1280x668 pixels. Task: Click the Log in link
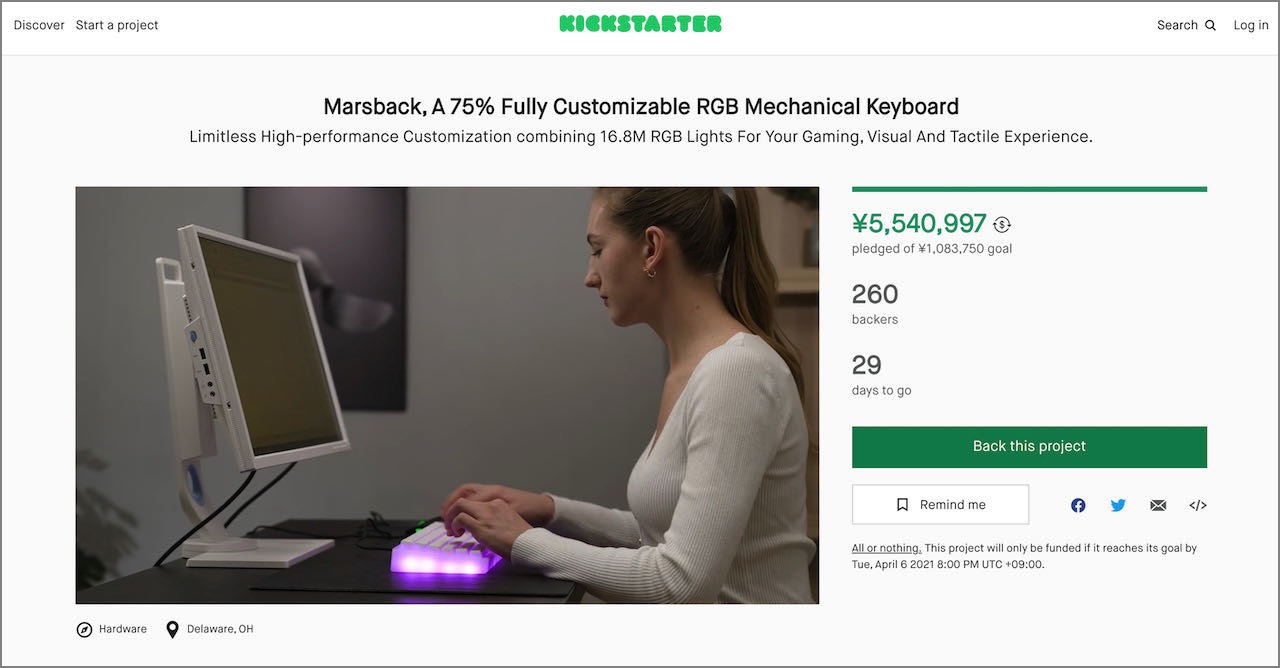click(x=1251, y=25)
